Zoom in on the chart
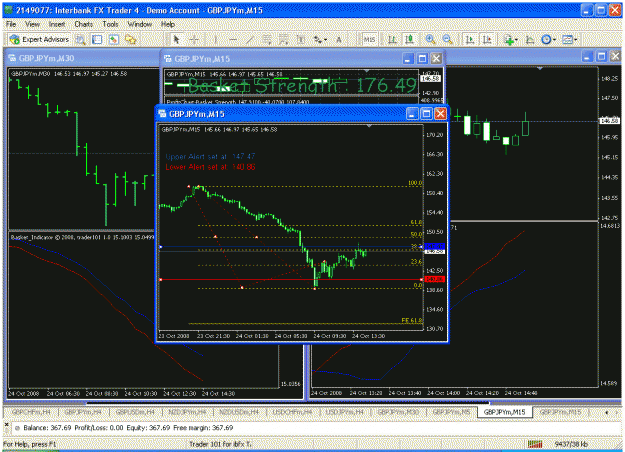This screenshot has width=625, height=452. click(x=430, y=39)
